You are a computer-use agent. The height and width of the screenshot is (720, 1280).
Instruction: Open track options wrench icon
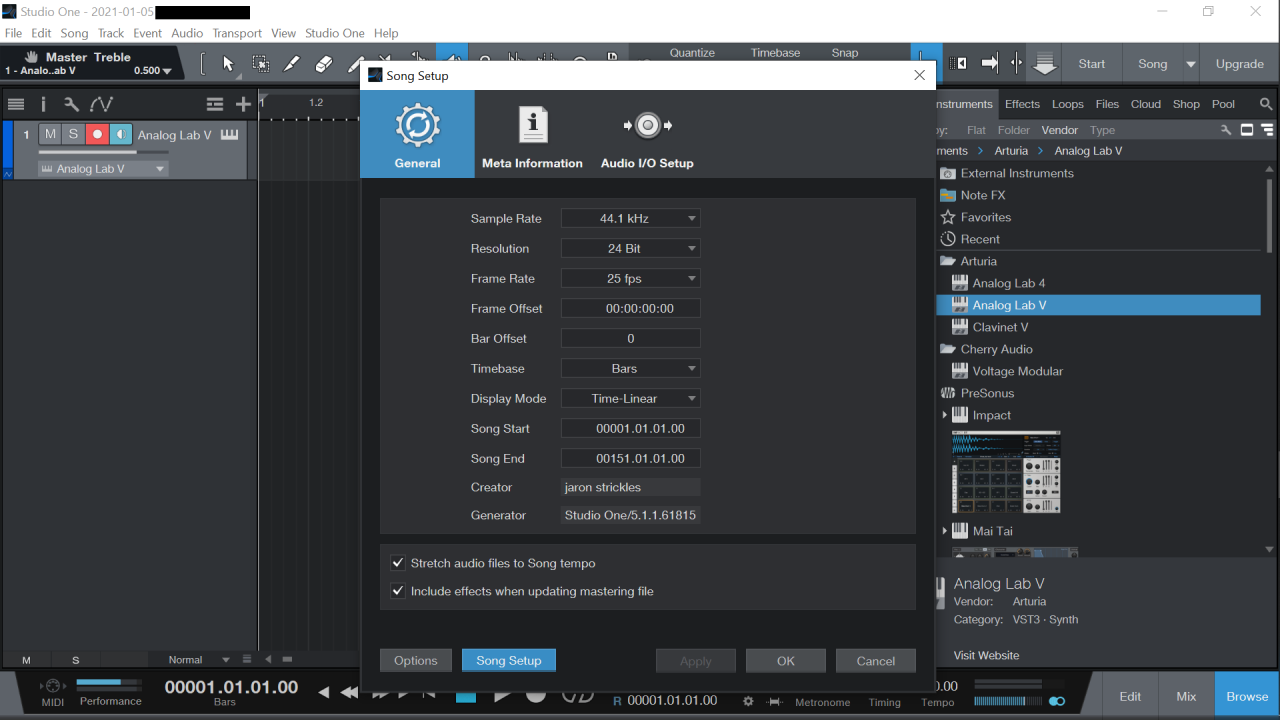point(71,104)
